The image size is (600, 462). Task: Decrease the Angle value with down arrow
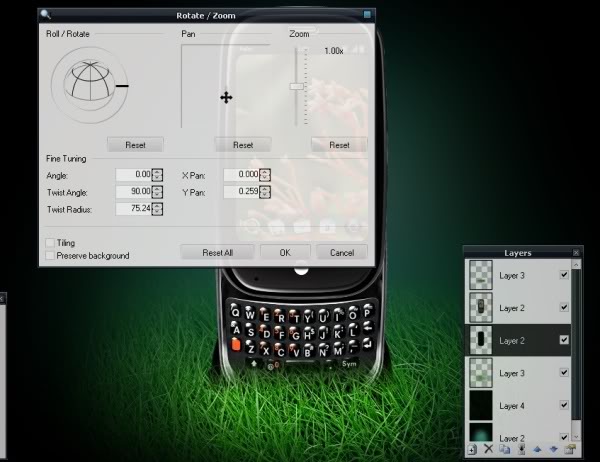click(x=157, y=178)
